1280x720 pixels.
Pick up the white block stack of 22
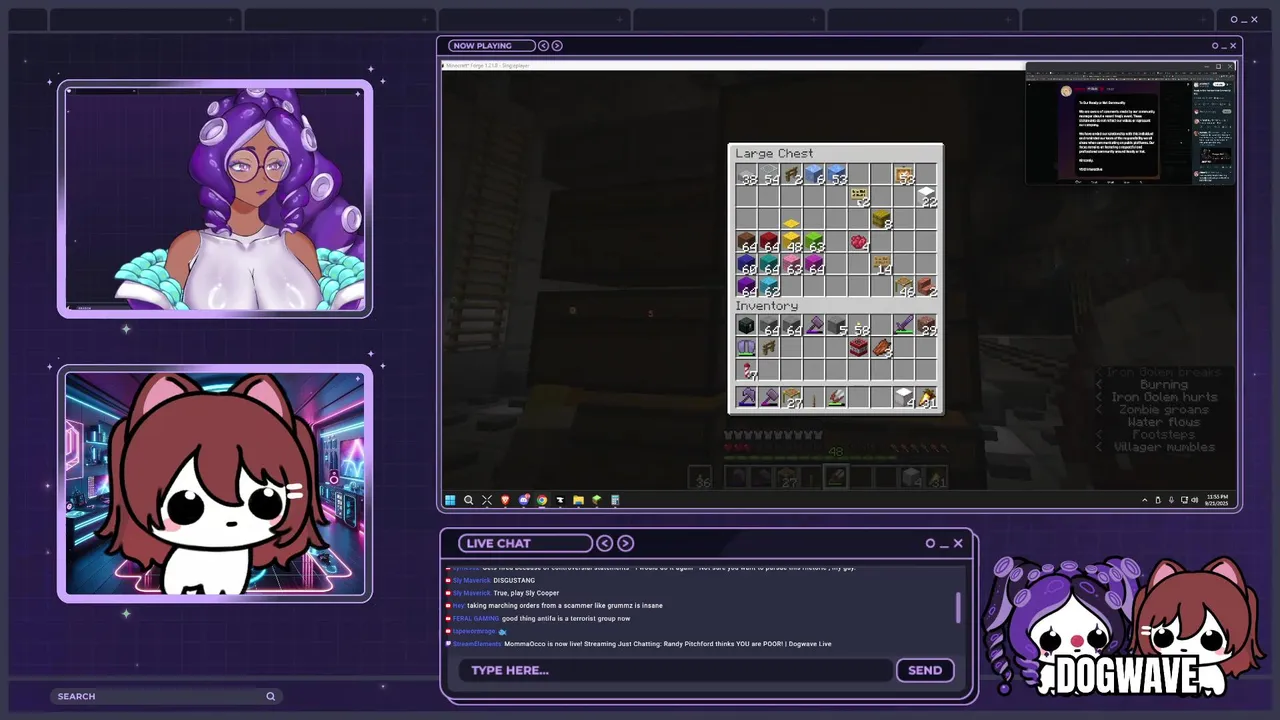click(927, 197)
